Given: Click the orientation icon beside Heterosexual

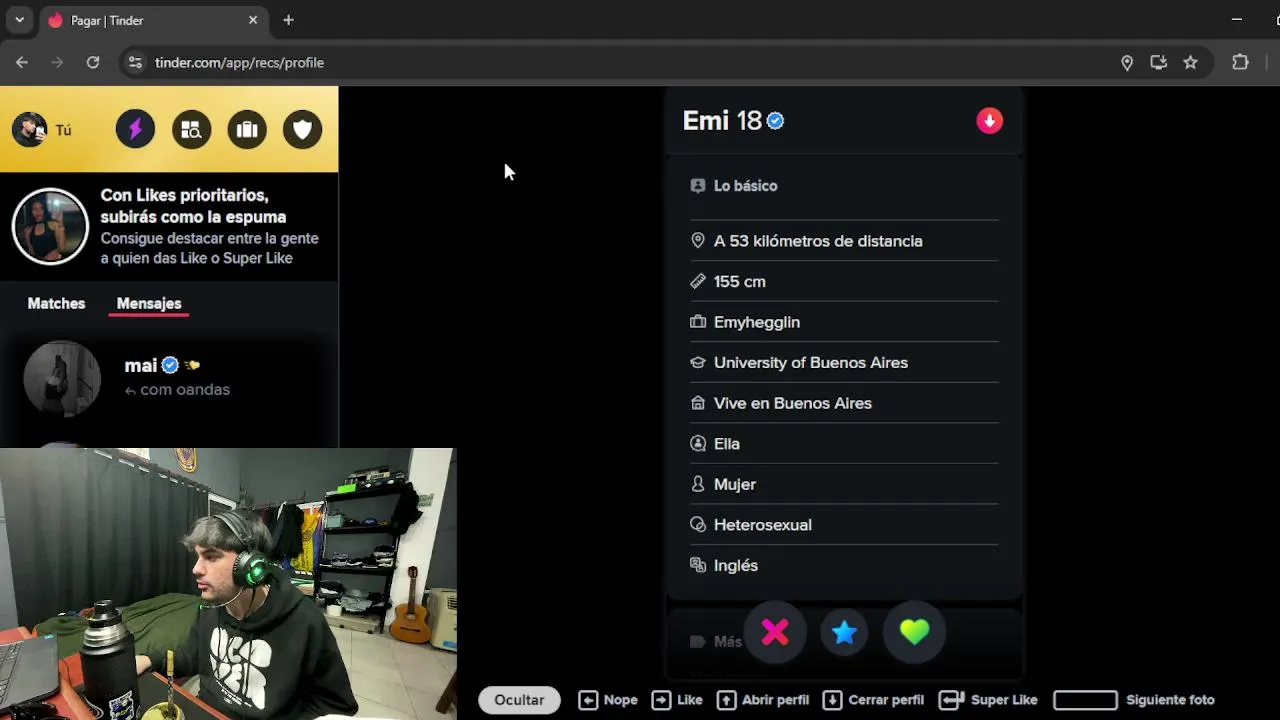Looking at the screenshot, I should (x=698, y=525).
